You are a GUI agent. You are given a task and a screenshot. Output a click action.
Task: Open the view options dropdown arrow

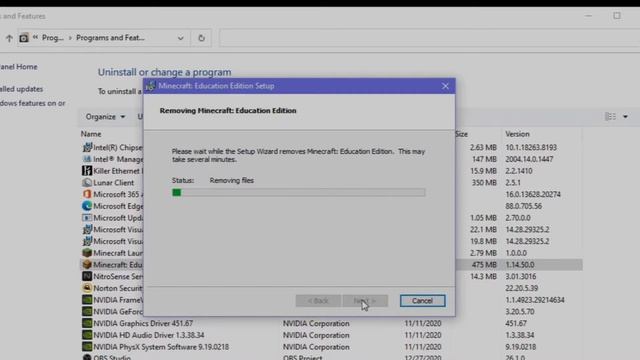(x=625, y=117)
